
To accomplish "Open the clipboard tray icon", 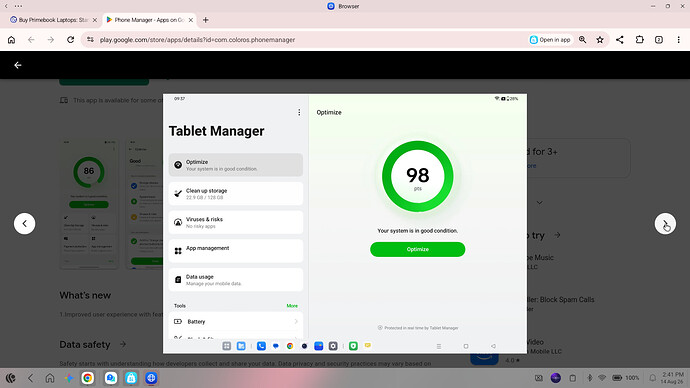I will (573, 378).
